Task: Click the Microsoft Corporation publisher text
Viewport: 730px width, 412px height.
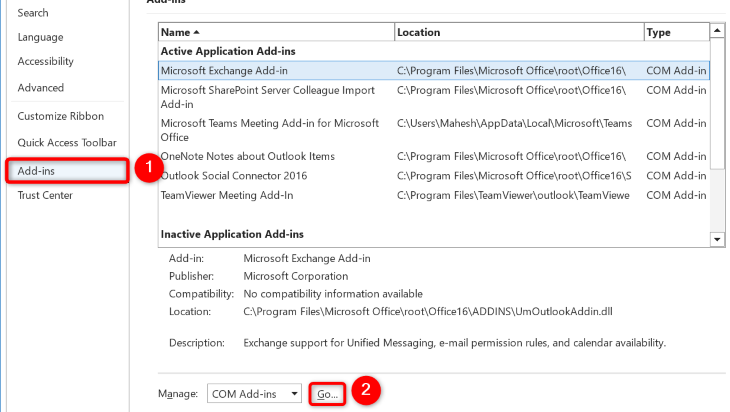Action: [296, 276]
